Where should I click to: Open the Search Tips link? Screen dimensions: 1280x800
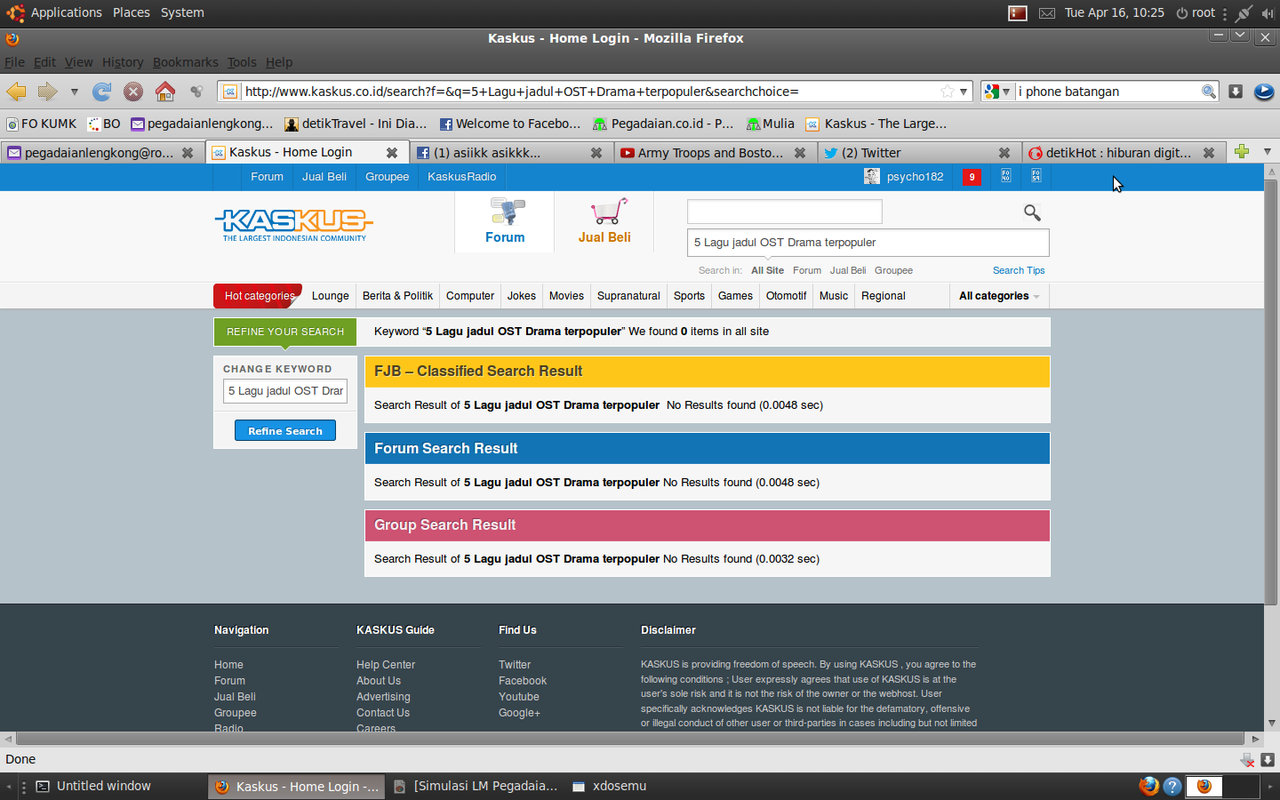pyautogui.click(x=1019, y=270)
